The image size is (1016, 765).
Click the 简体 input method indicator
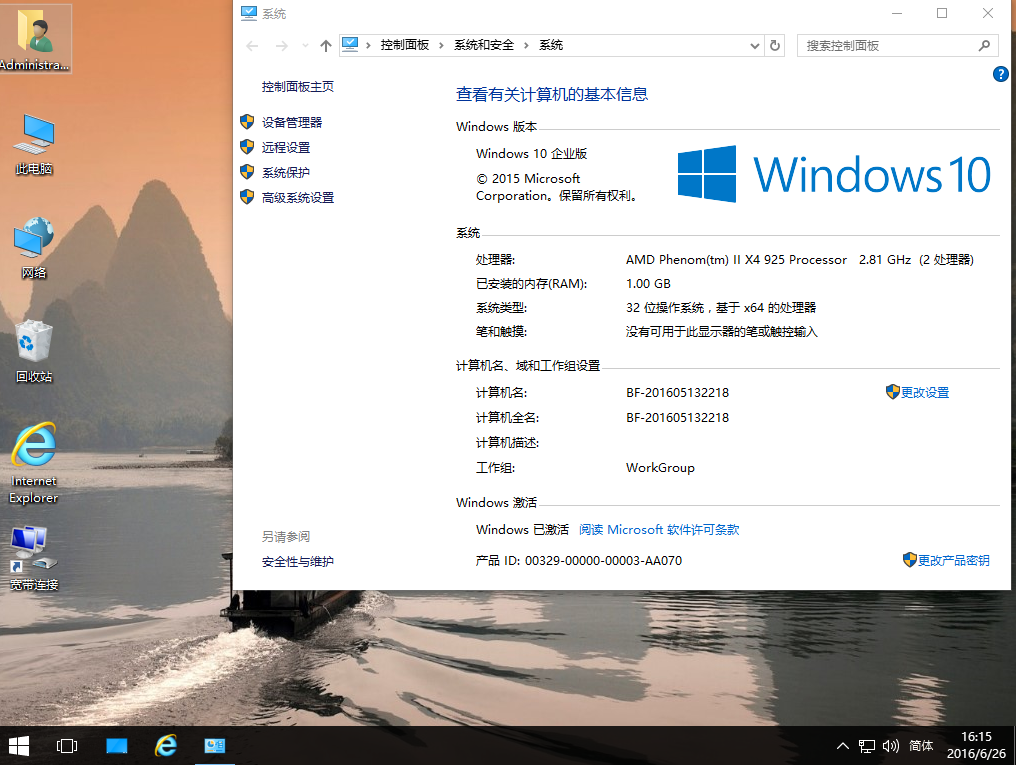click(x=921, y=746)
